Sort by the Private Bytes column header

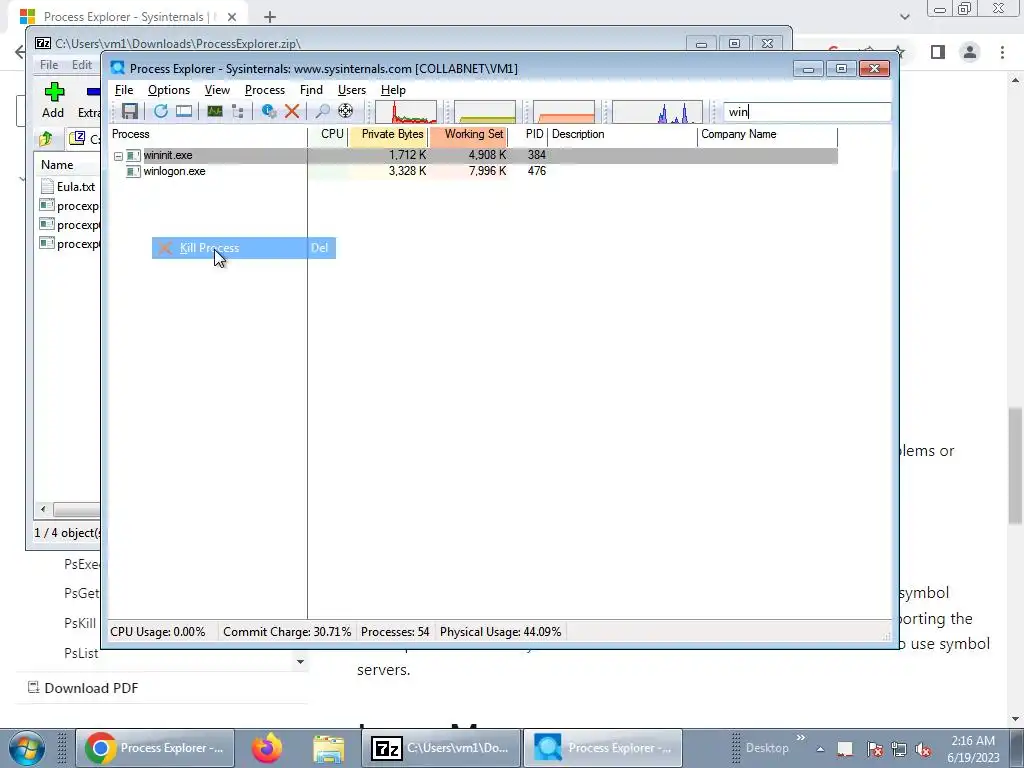coord(387,135)
